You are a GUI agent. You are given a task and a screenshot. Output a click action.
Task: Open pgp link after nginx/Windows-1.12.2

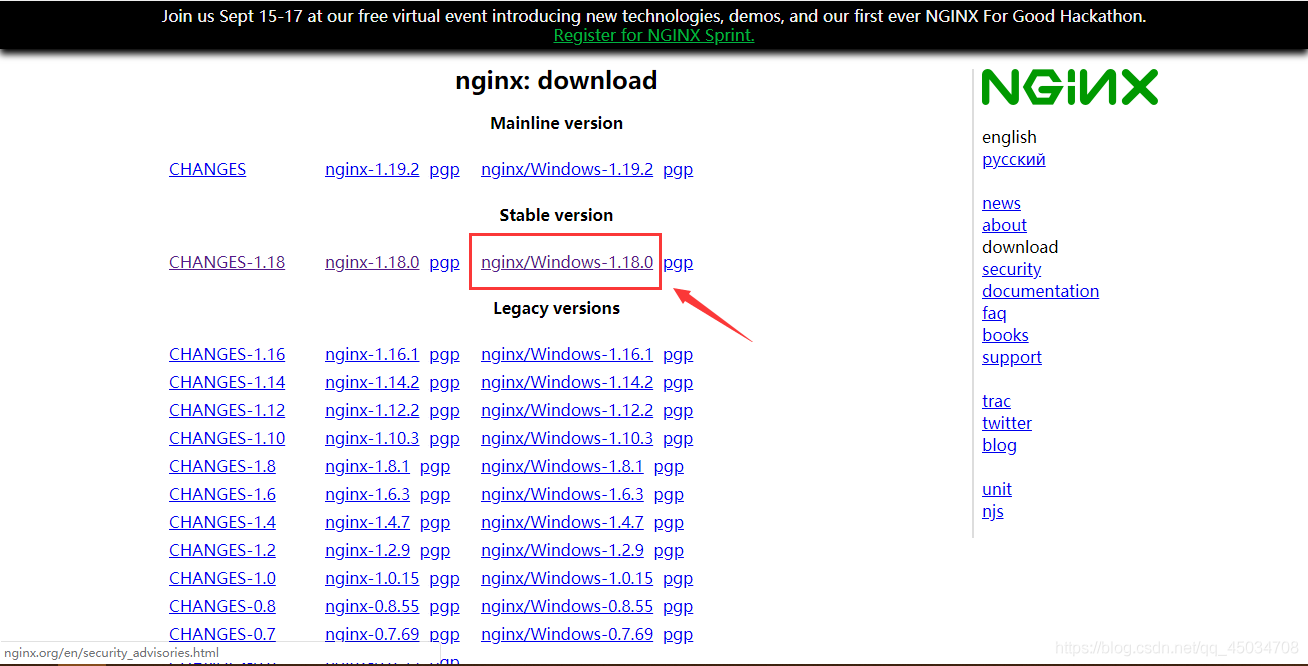(x=678, y=410)
